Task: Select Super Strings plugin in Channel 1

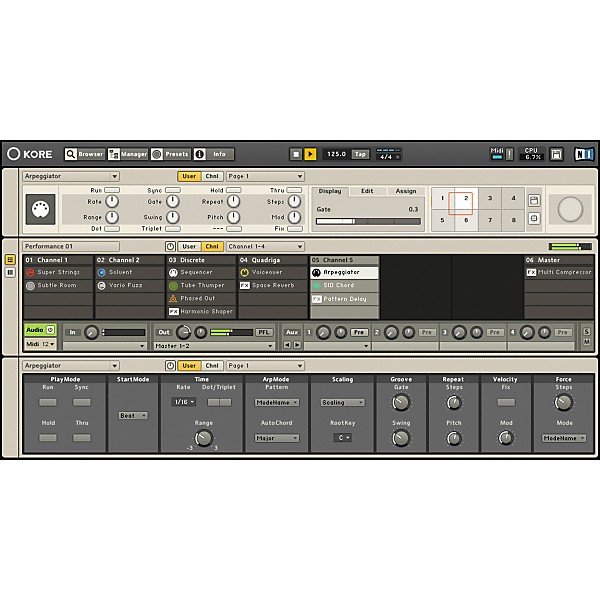Action: click(x=58, y=272)
